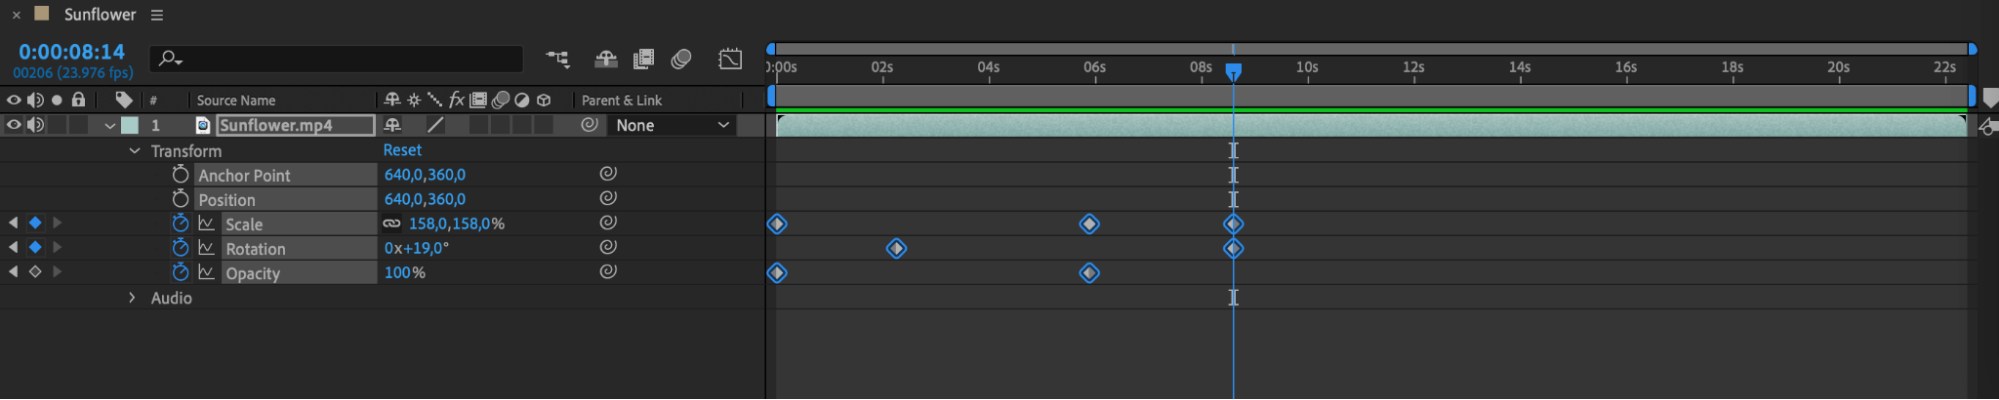Image resolution: width=1999 pixels, height=400 pixels.
Task: Enable motion blur switch in timeline header
Action: click(x=681, y=59)
